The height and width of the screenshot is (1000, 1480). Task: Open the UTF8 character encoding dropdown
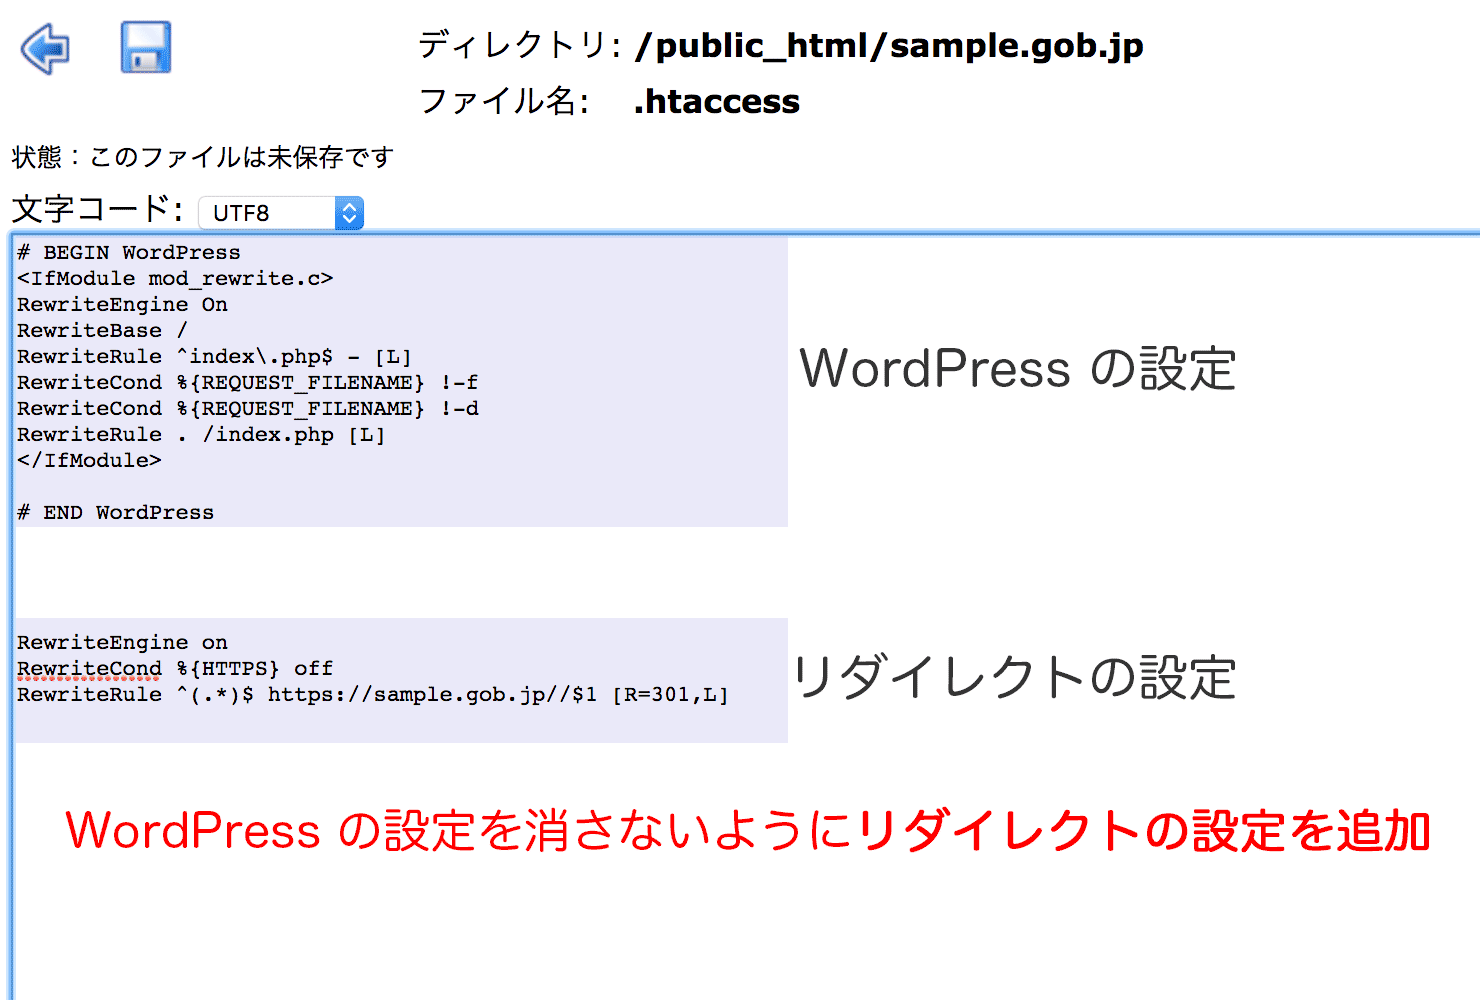(281, 213)
